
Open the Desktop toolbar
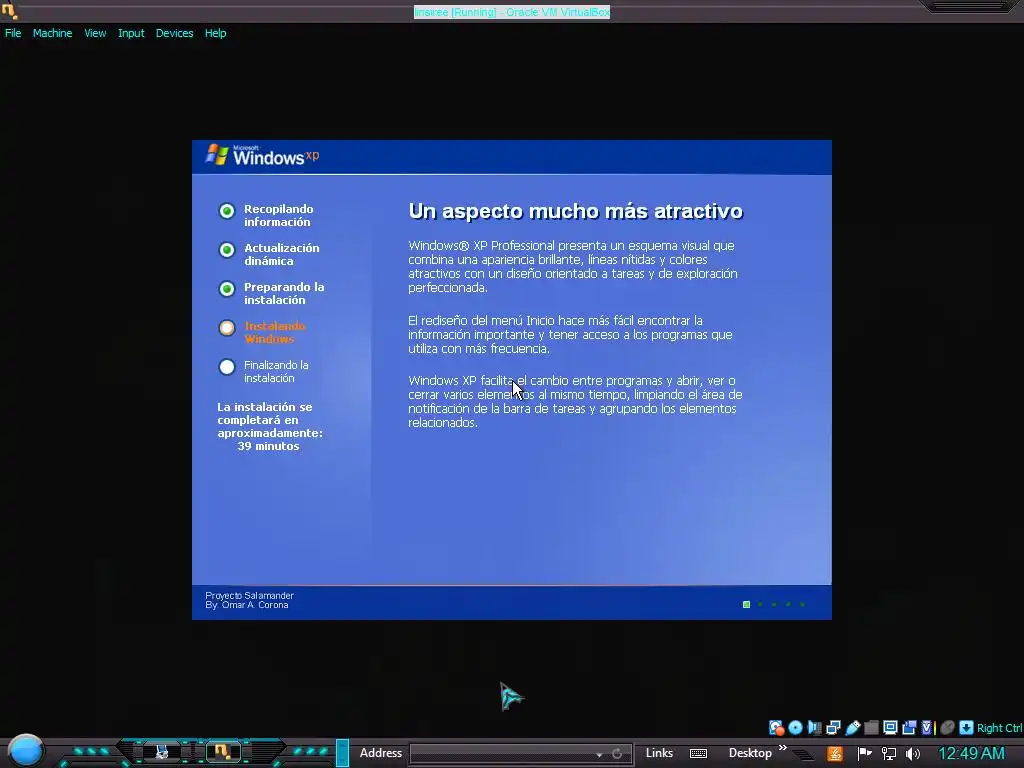click(750, 753)
